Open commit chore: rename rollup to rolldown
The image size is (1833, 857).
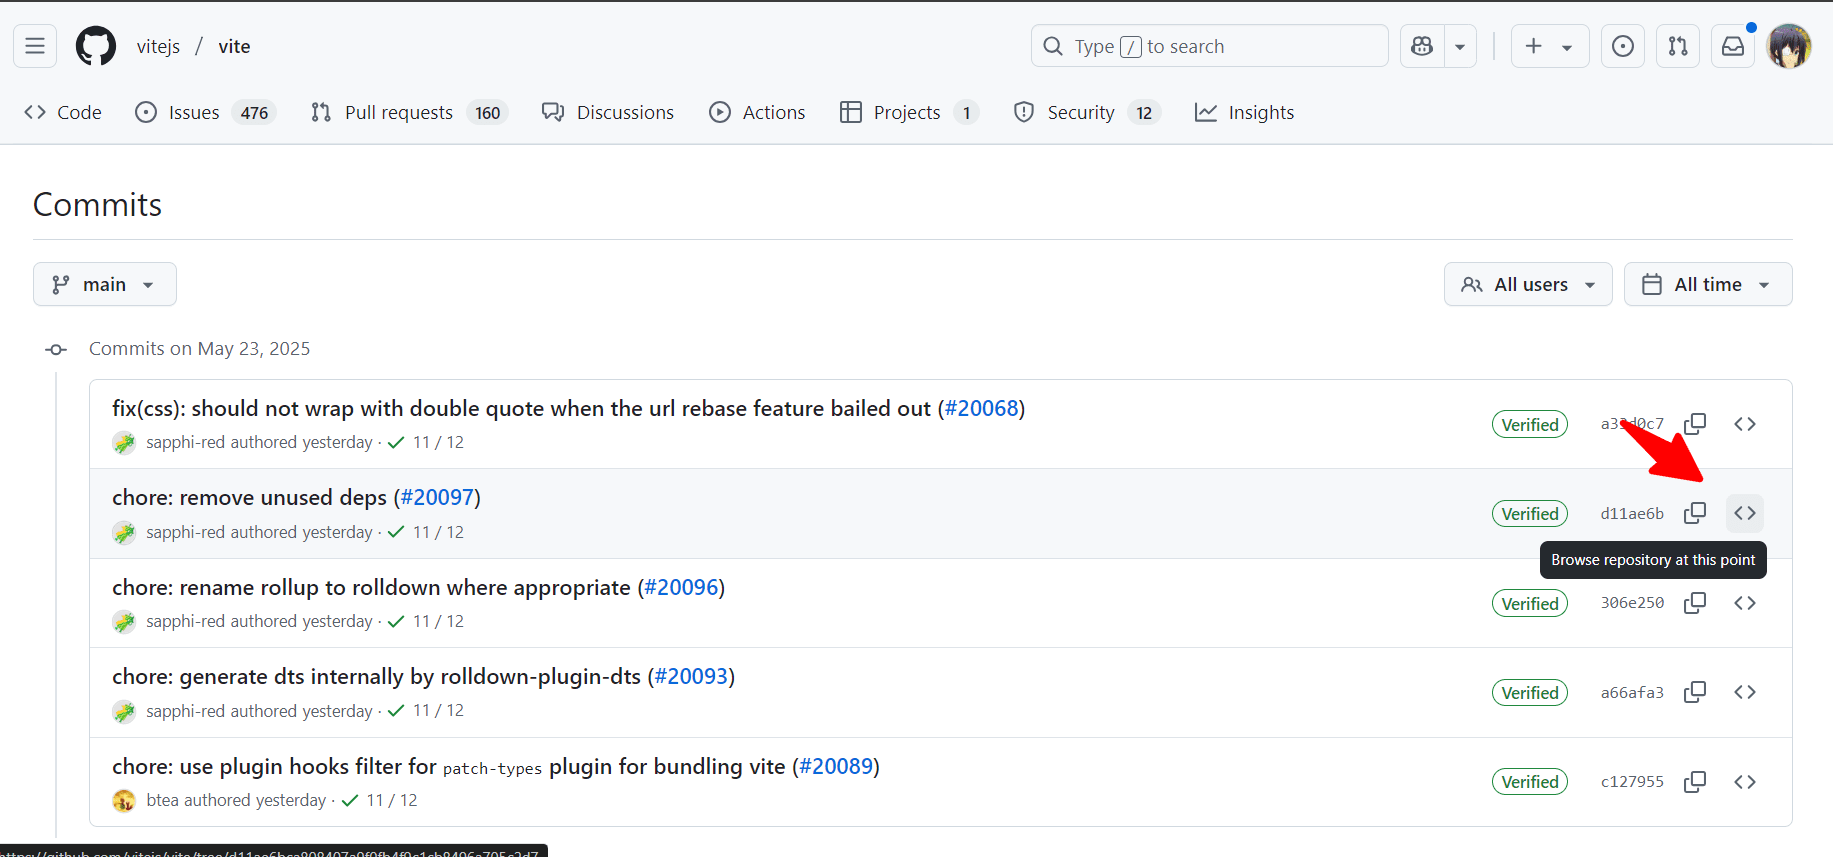tap(371, 587)
